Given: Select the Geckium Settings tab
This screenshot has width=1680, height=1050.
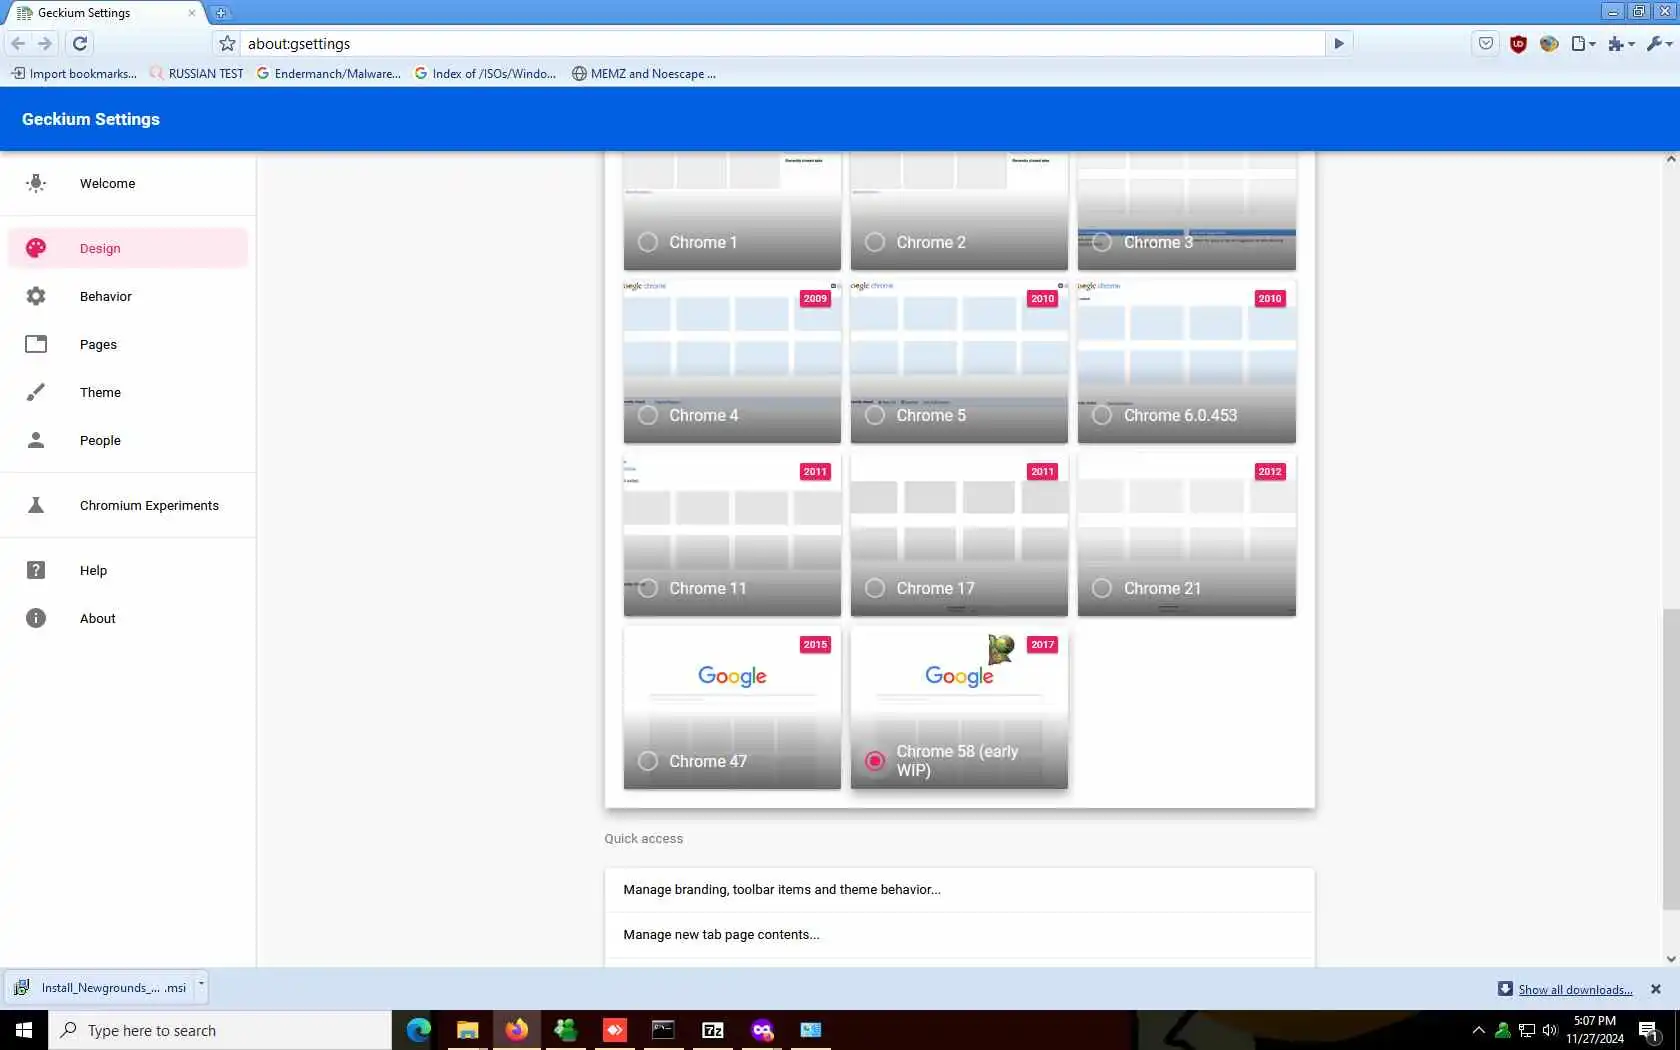Looking at the screenshot, I should (x=103, y=13).
